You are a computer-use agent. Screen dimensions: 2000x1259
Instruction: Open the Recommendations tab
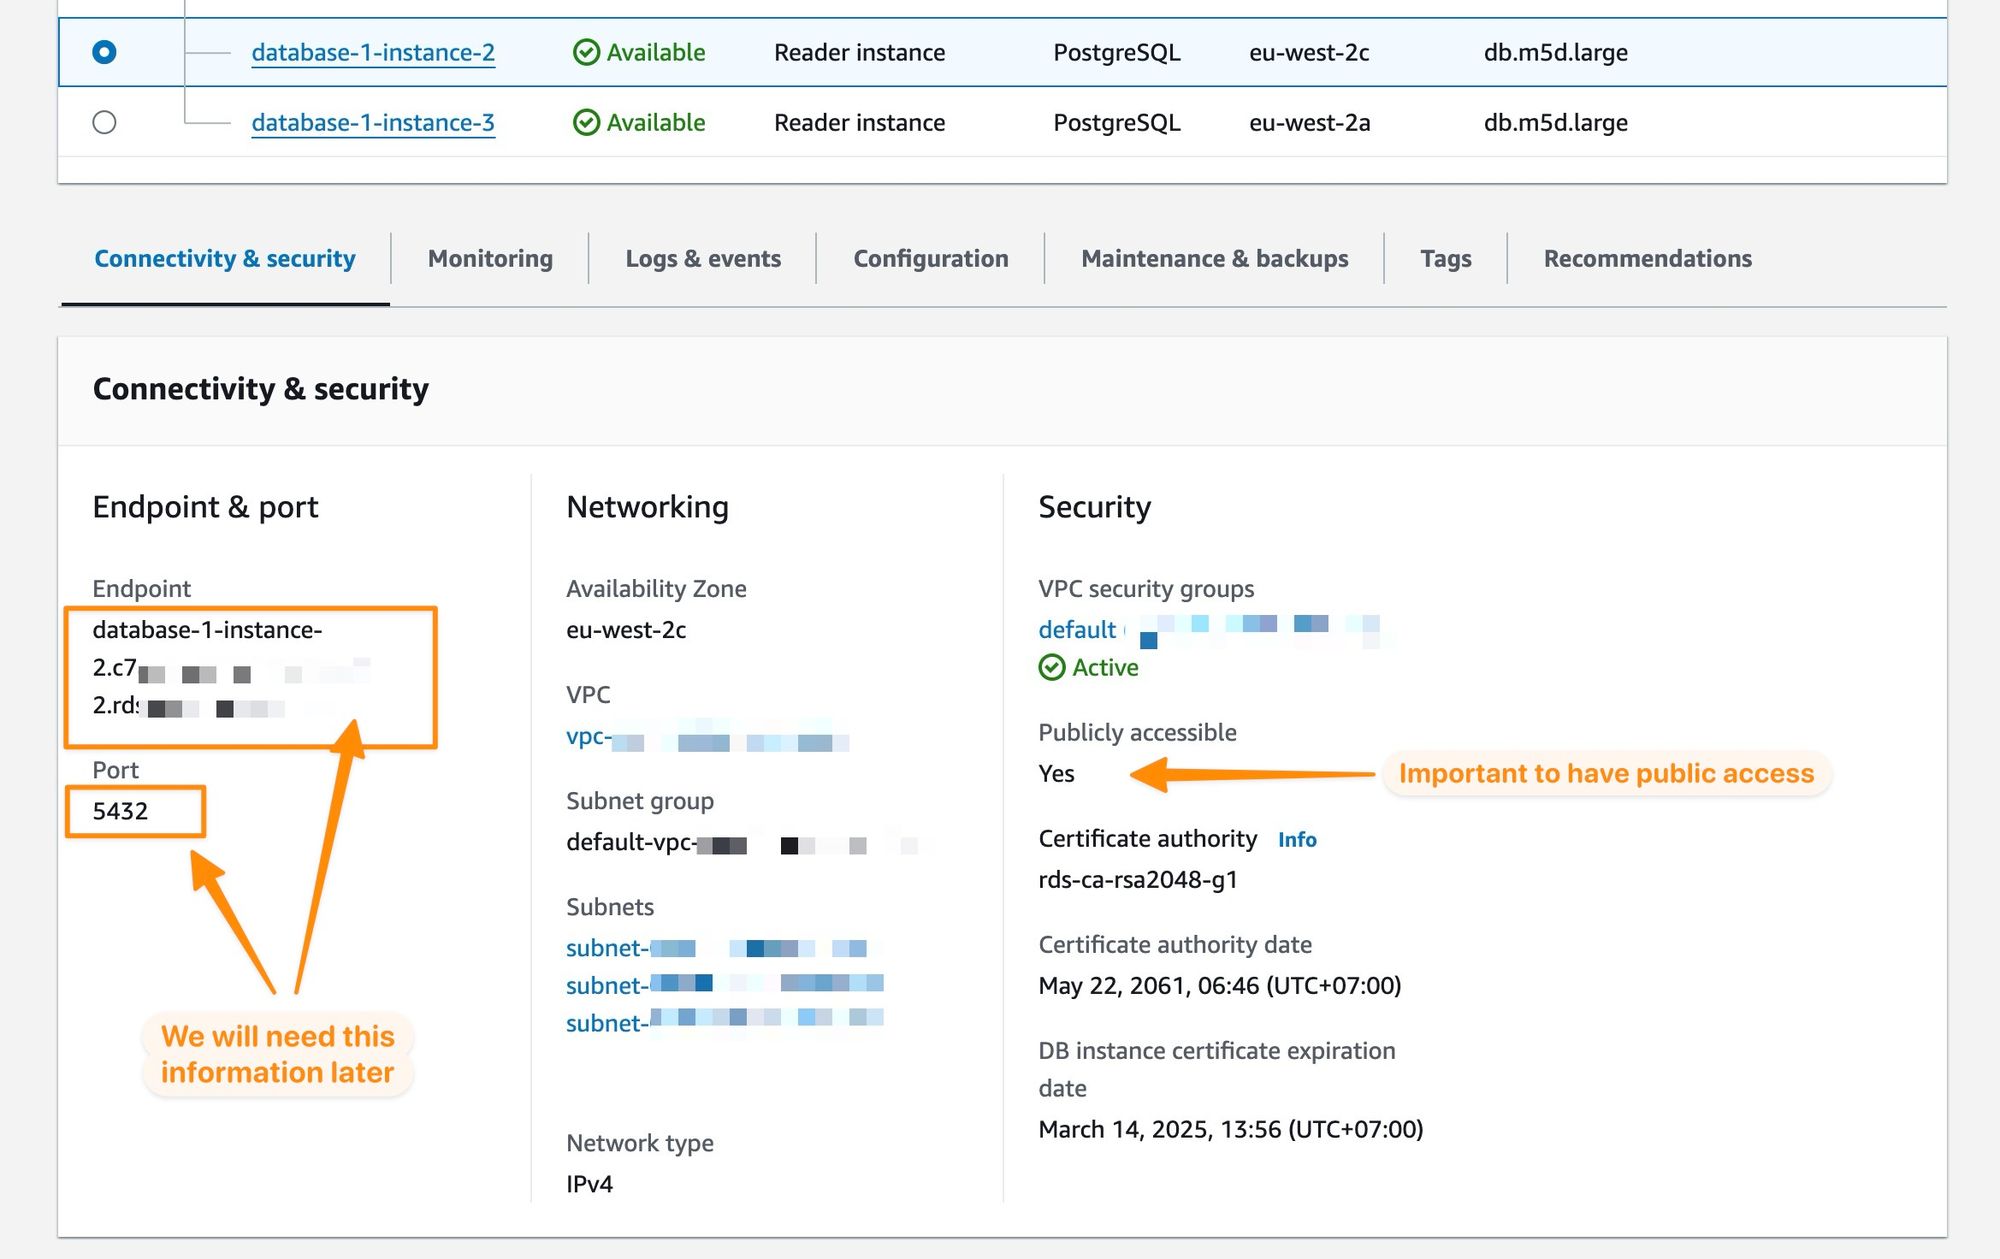coord(1646,258)
